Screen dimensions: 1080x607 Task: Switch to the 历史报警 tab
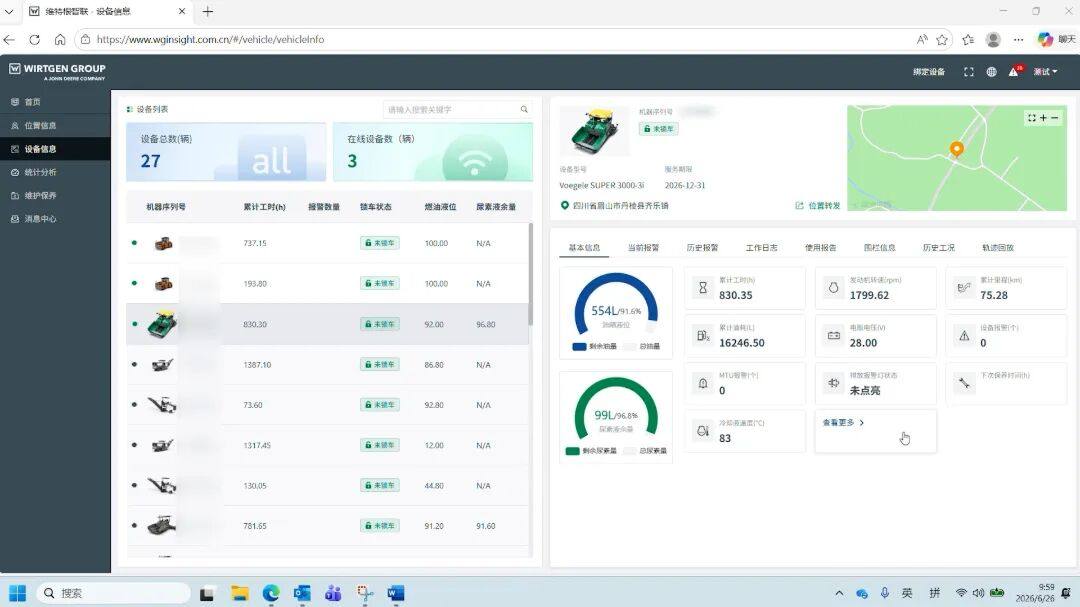[702, 247]
